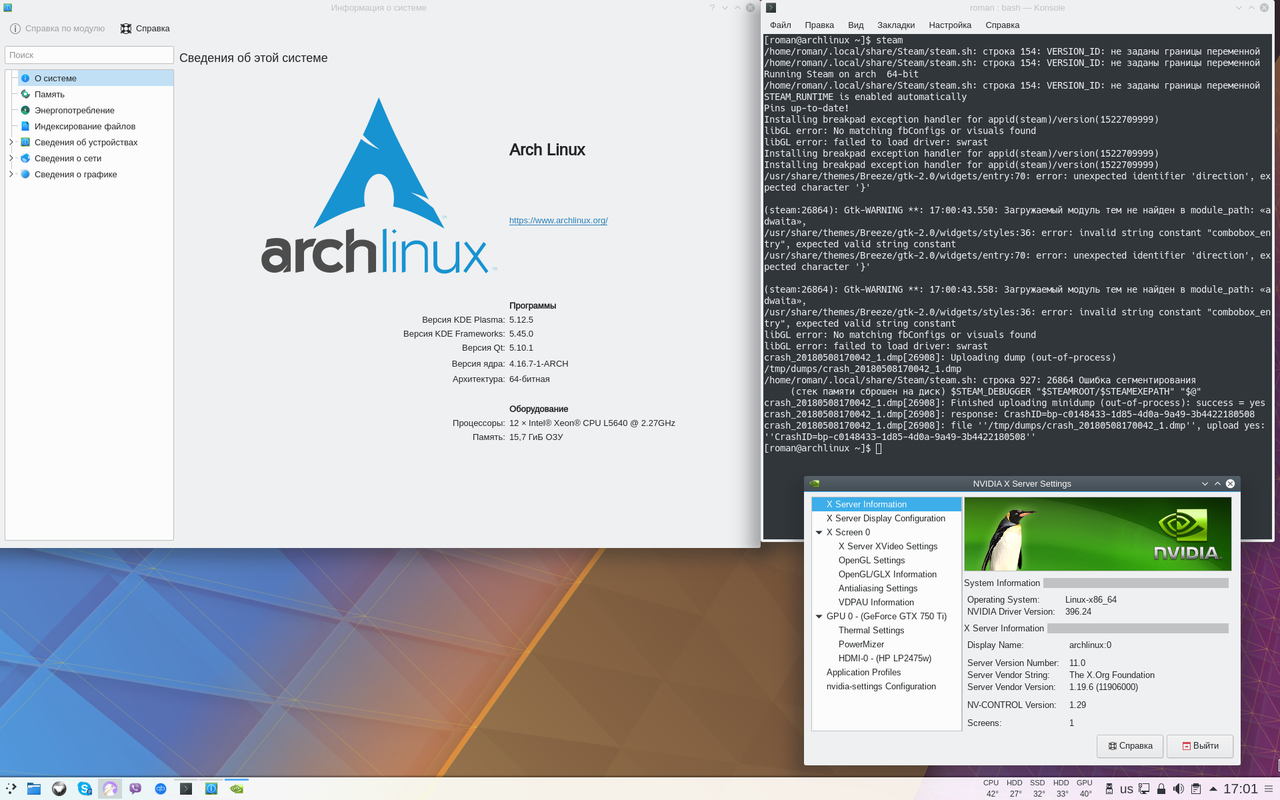1280x800 pixels.
Task: Open the application launcher in the taskbar
Action: pyautogui.click(x=11, y=788)
